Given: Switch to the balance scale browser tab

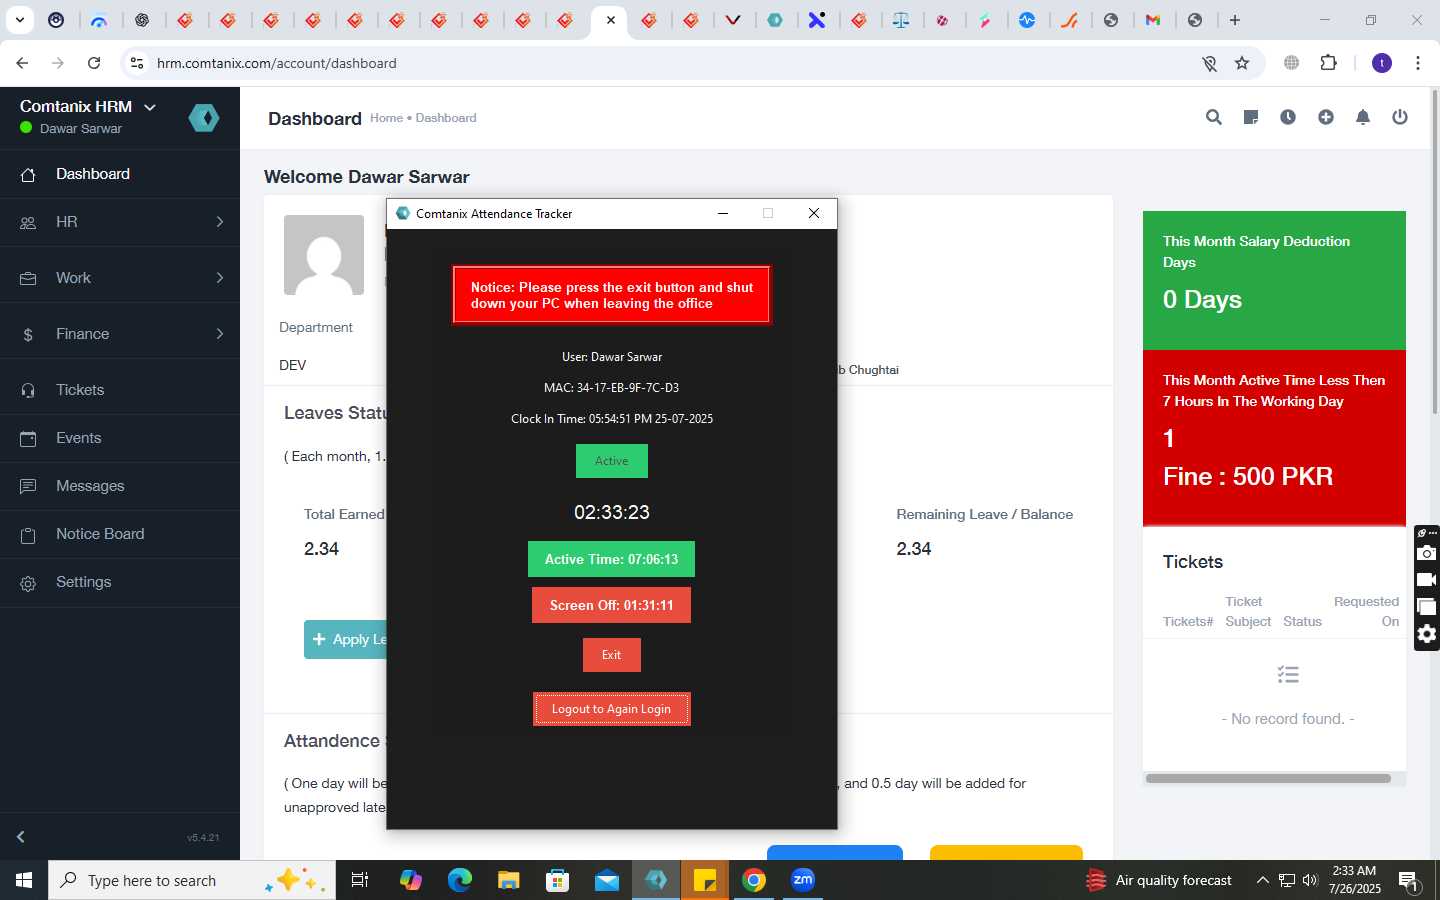Looking at the screenshot, I should pos(901,20).
